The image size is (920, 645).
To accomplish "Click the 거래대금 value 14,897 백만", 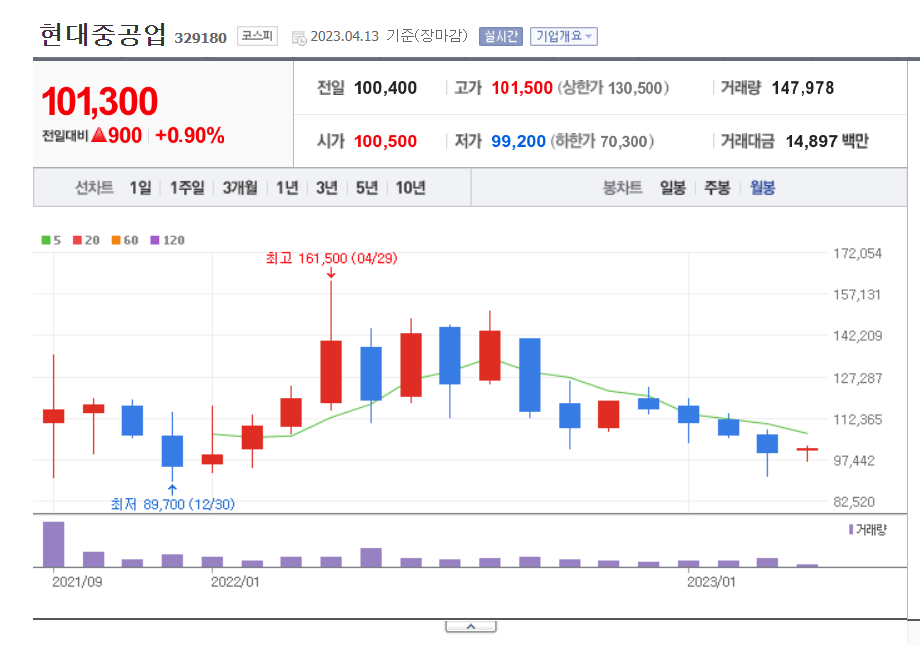I will 827,141.
